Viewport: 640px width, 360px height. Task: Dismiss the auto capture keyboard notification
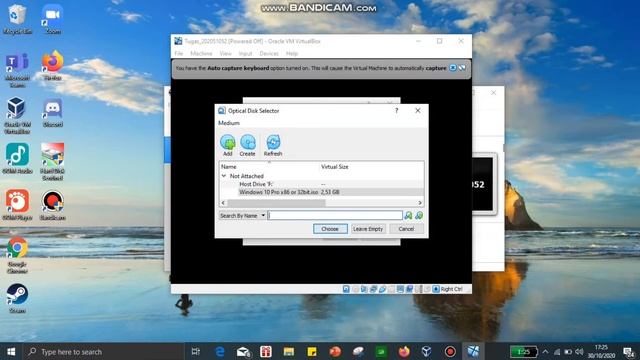click(453, 68)
